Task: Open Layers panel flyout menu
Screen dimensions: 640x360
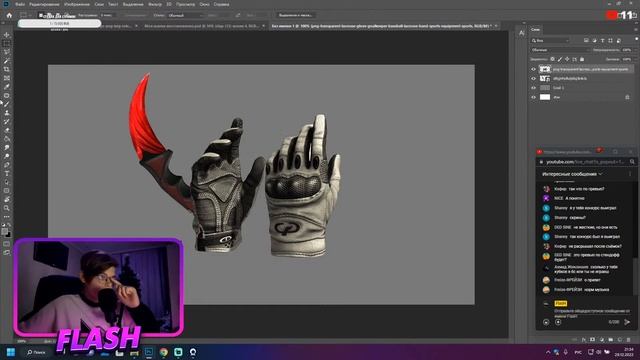Action: (636, 29)
